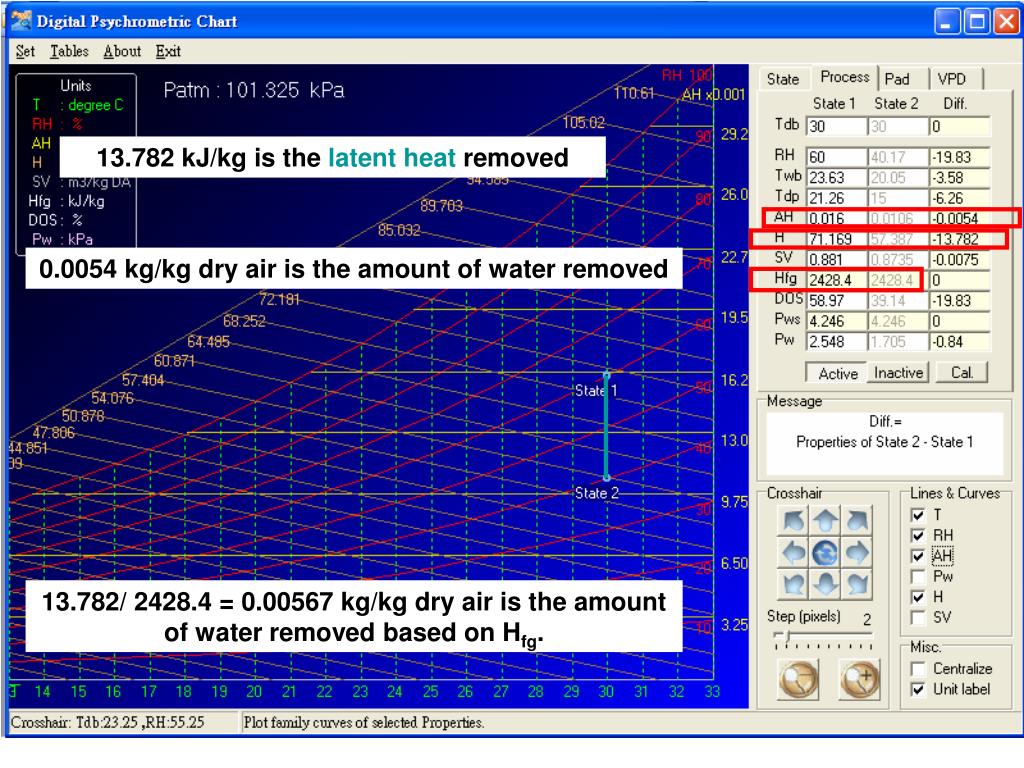Open the VPD tab
The width and height of the screenshot is (1024, 768).
pyautogui.click(x=952, y=79)
